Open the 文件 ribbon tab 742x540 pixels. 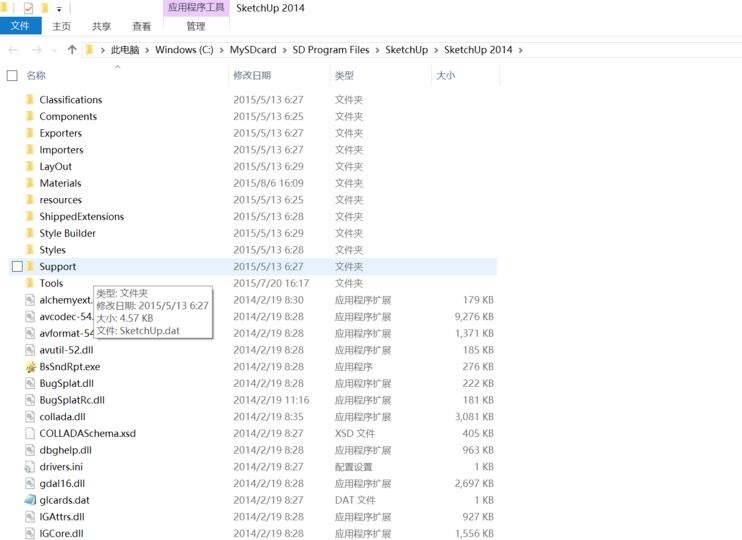tap(20, 26)
